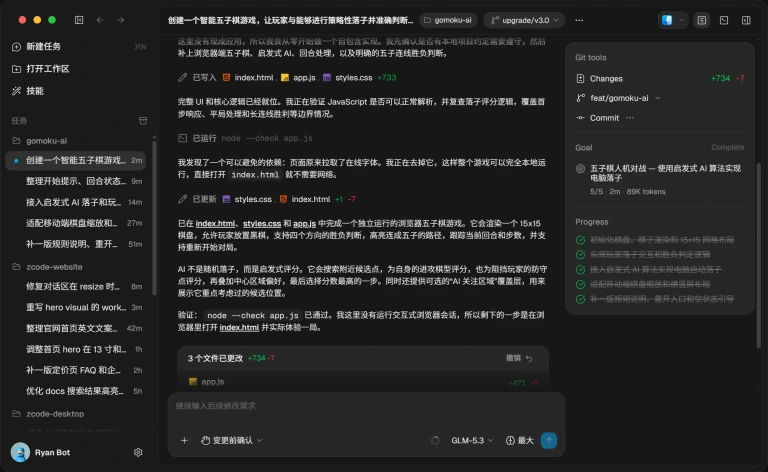Open app.js row in changed files

363,382
